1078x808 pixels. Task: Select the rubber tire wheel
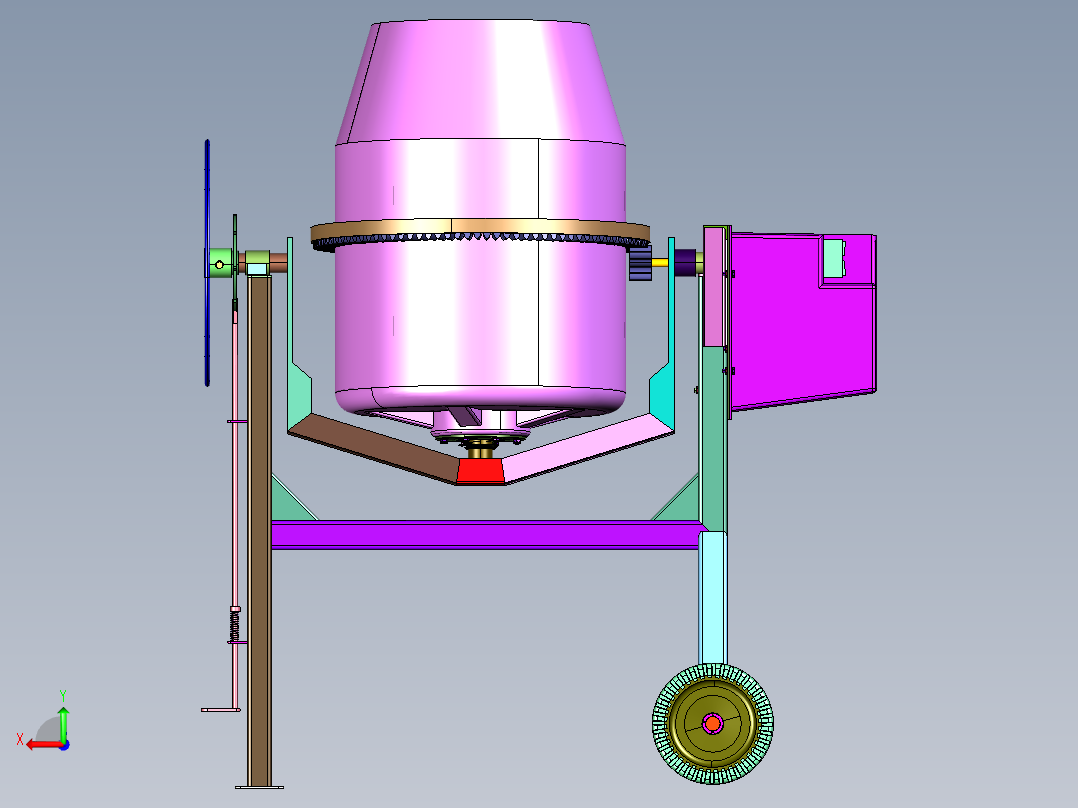(713, 723)
